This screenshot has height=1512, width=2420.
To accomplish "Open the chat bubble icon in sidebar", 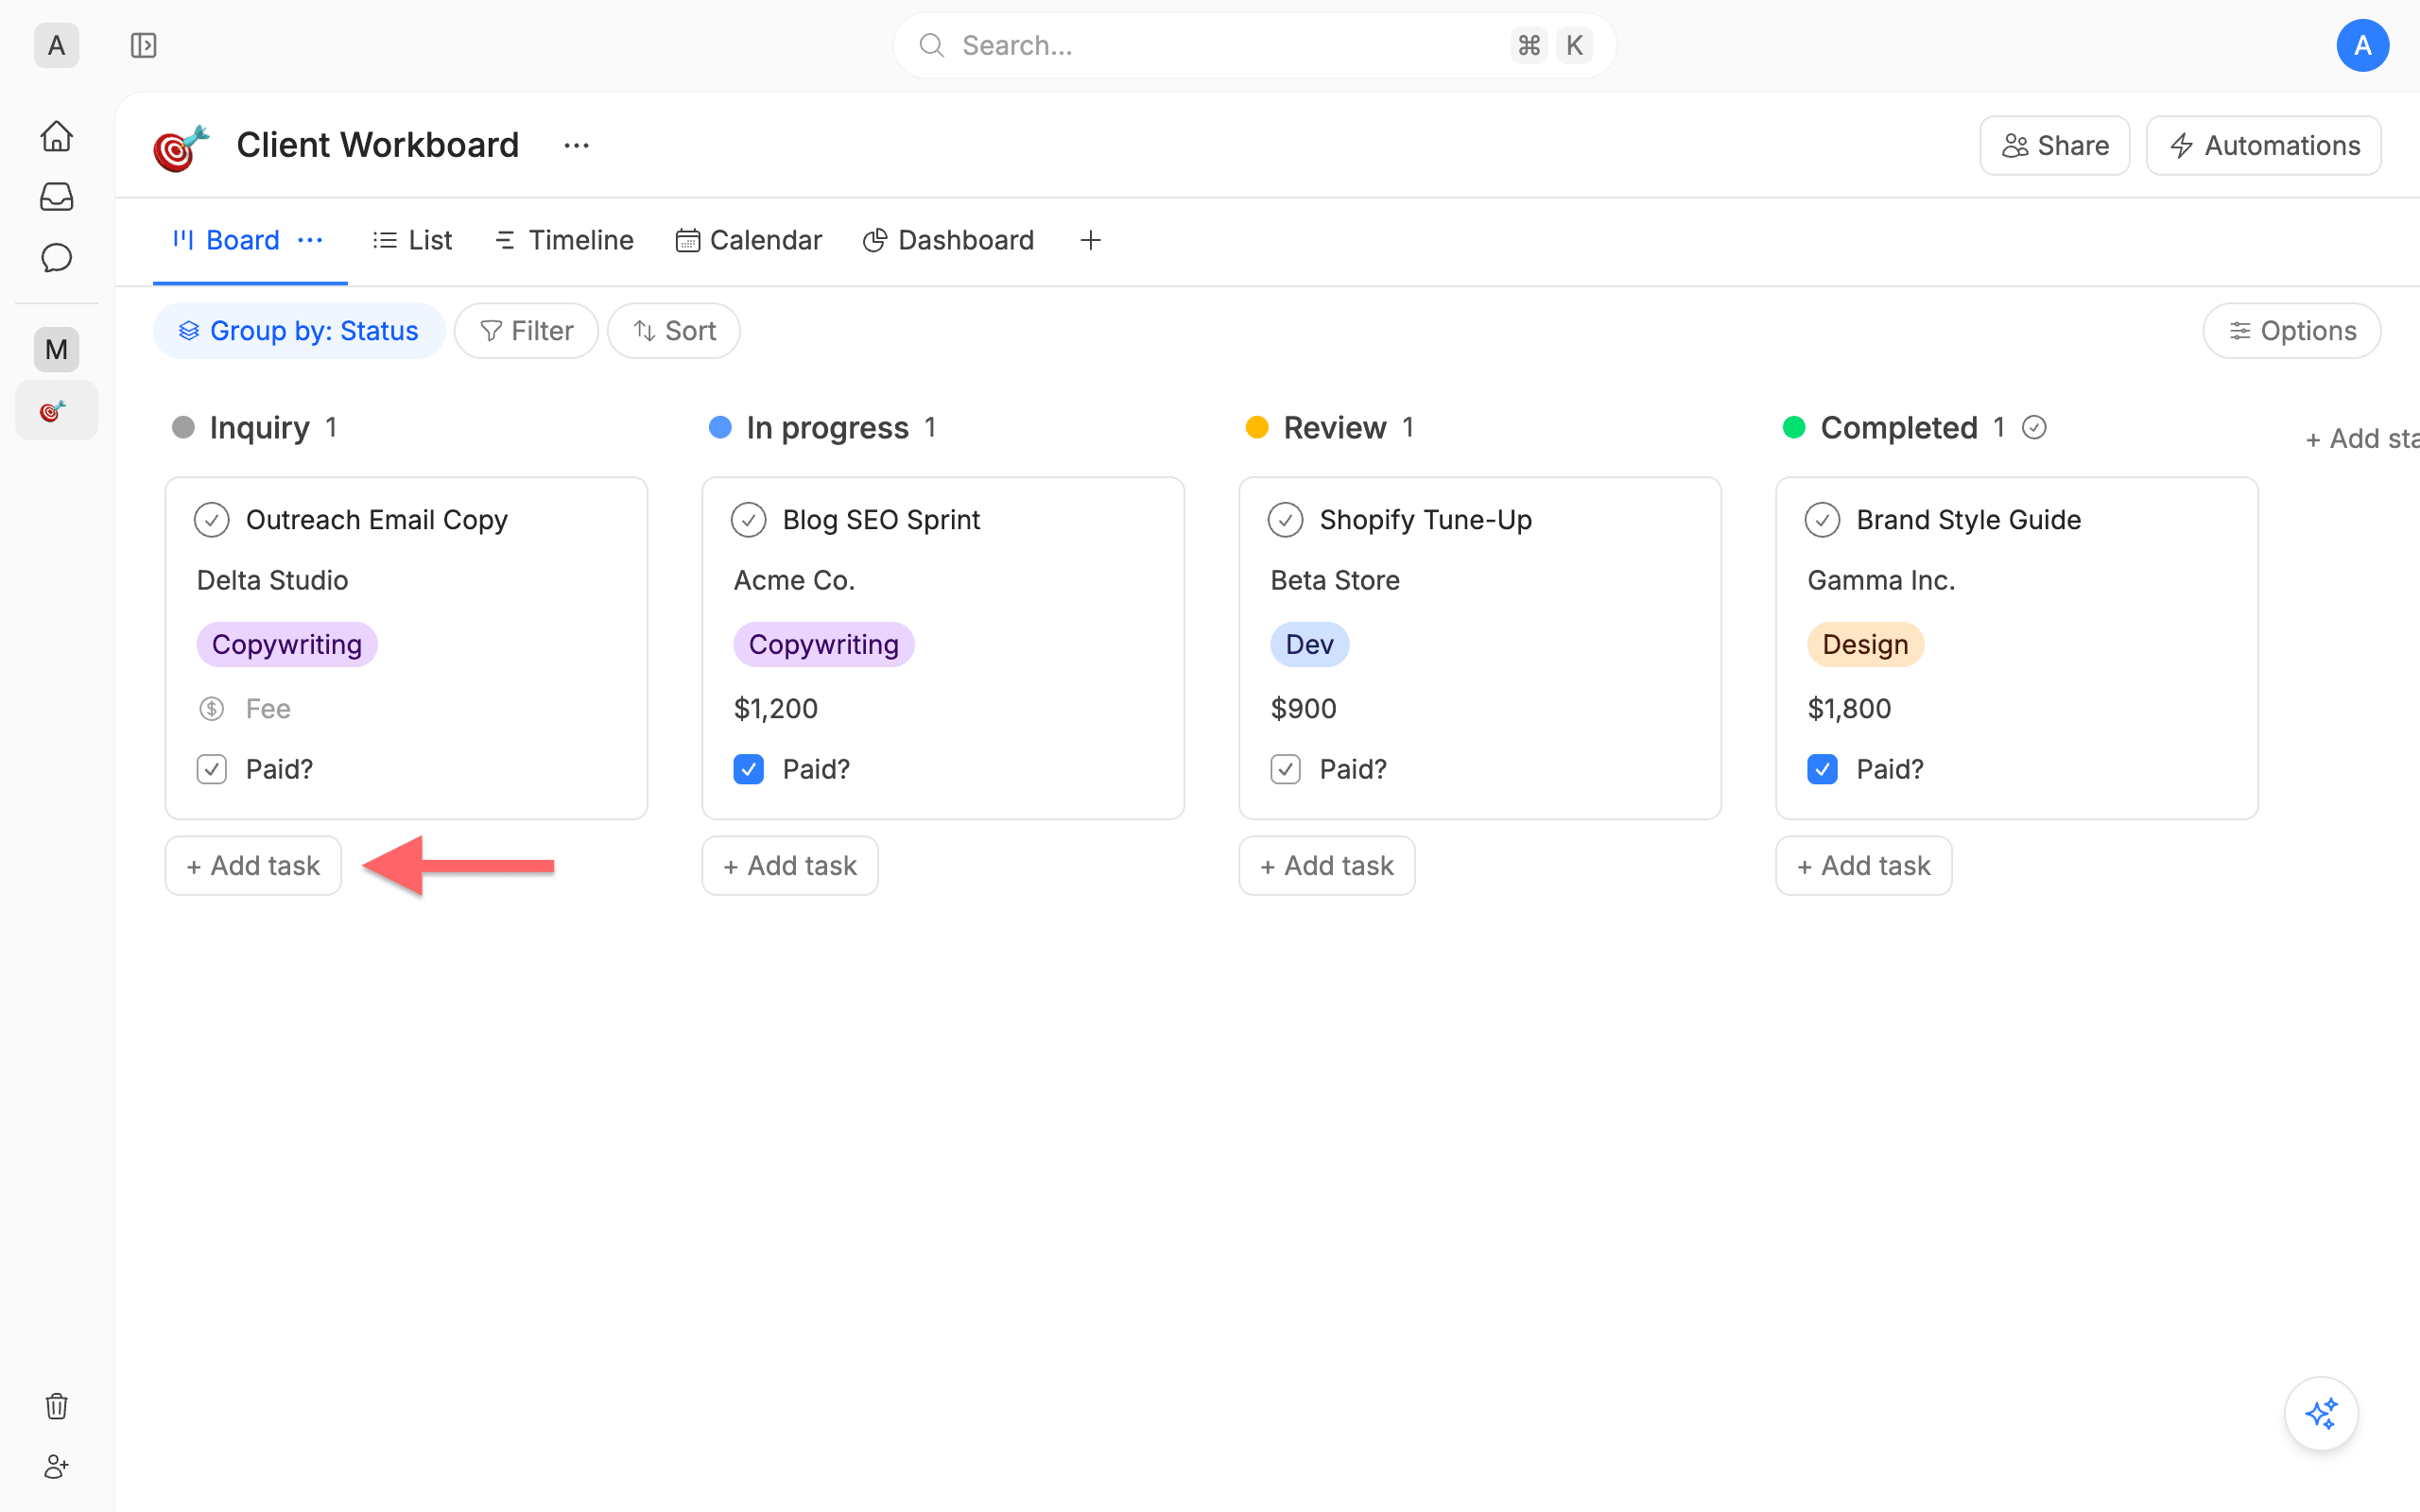I will point(57,258).
